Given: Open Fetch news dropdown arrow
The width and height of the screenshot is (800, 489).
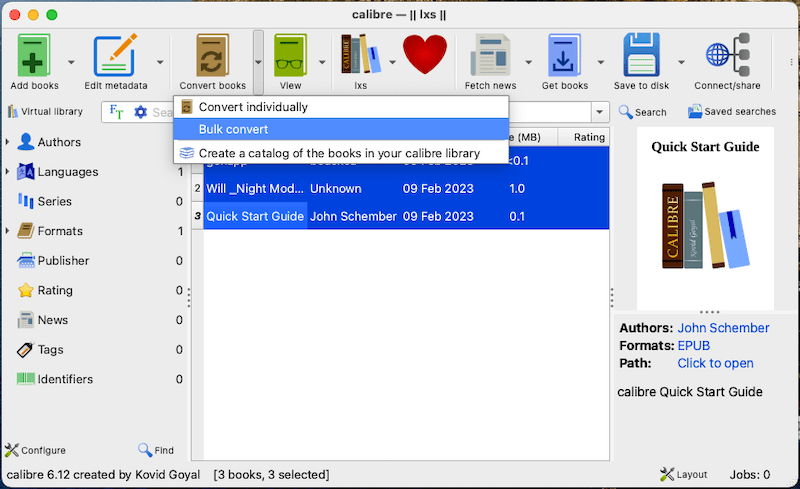Looking at the screenshot, I should click(x=528, y=62).
